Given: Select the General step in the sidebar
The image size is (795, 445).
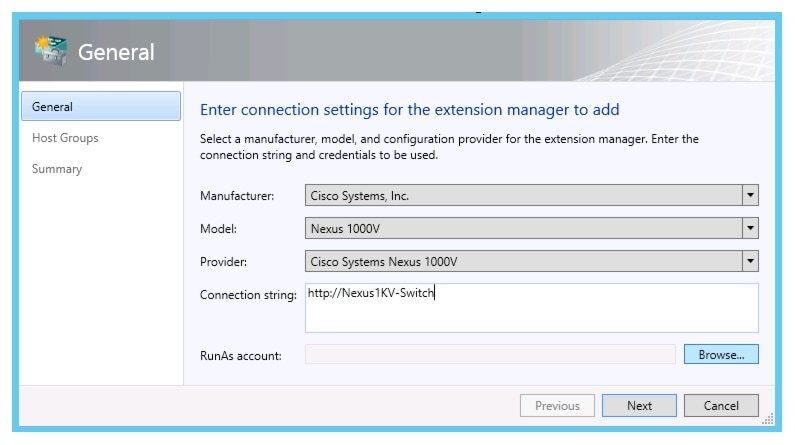Looking at the screenshot, I should pyautogui.click(x=100, y=107).
